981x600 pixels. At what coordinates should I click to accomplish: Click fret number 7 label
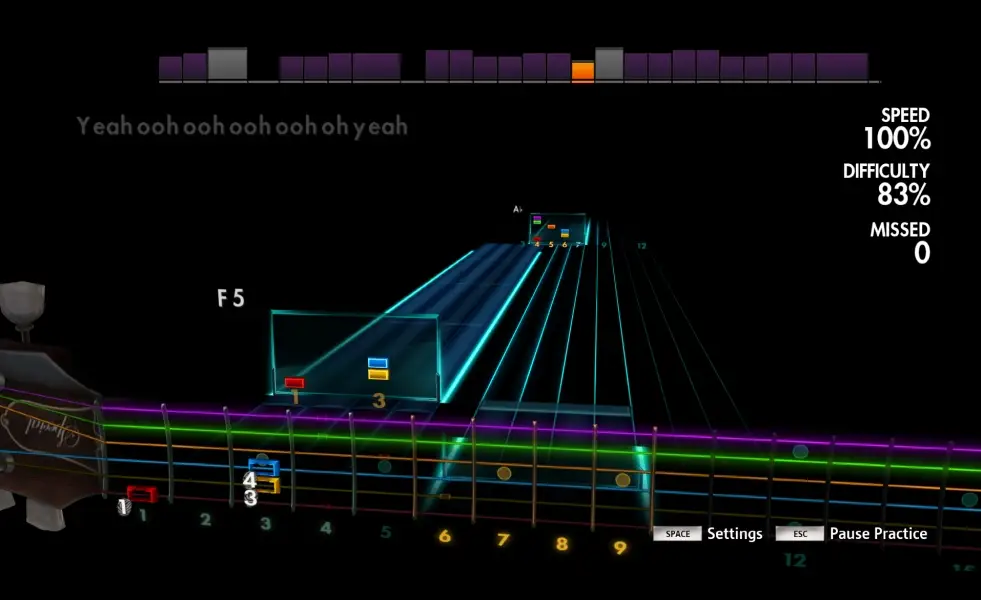tap(503, 540)
